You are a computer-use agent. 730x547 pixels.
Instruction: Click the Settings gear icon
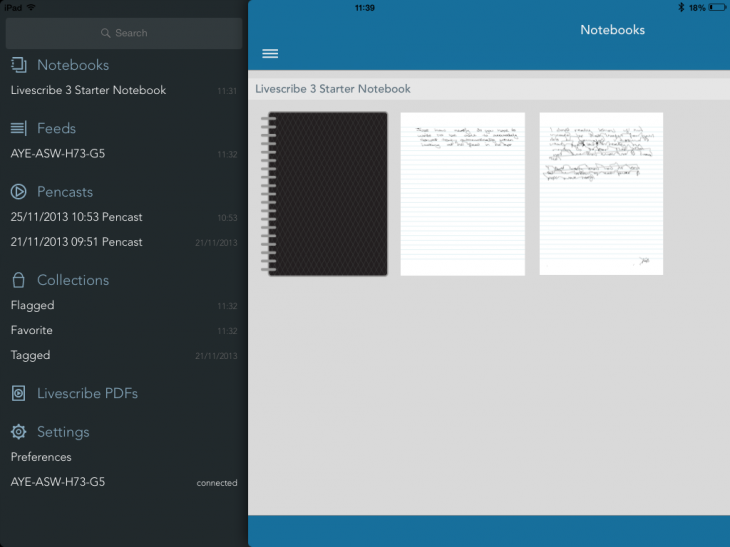pyautogui.click(x=19, y=432)
